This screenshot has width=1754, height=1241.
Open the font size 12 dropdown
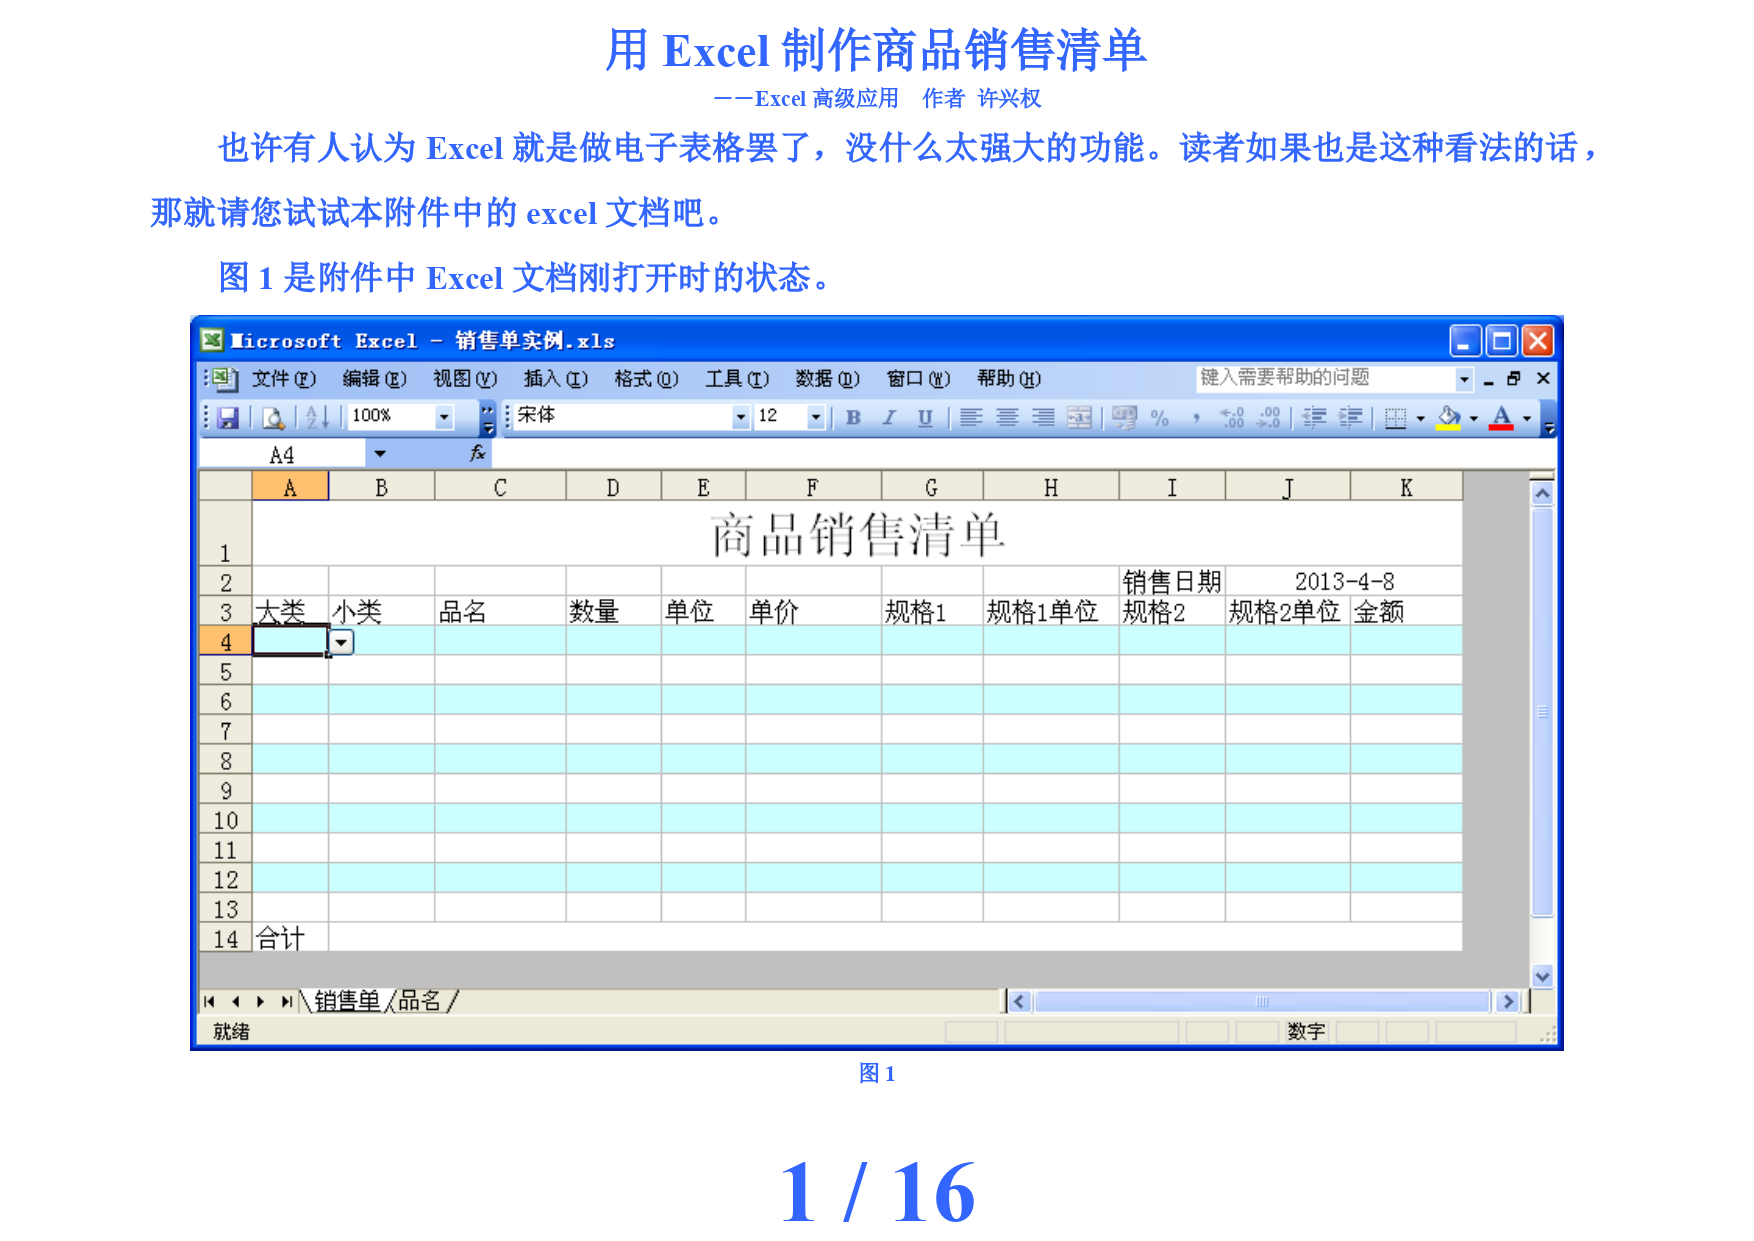click(816, 417)
